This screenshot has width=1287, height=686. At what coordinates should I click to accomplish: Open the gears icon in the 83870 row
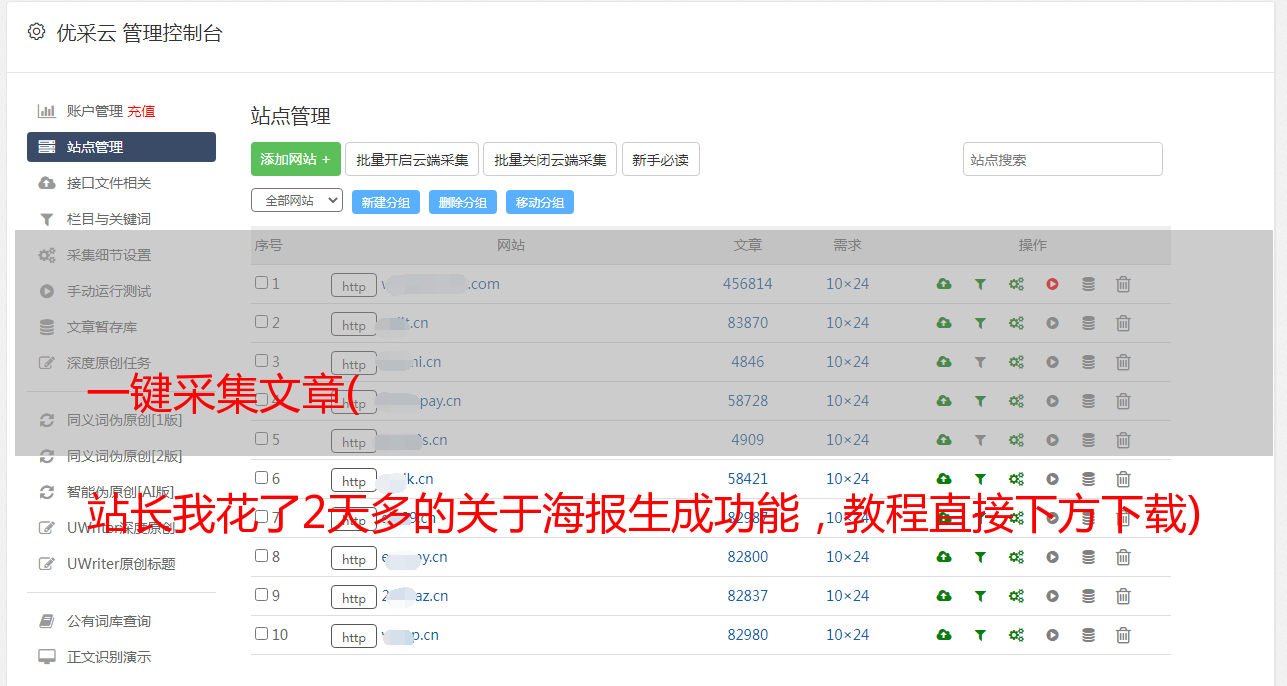(x=1016, y=323)
